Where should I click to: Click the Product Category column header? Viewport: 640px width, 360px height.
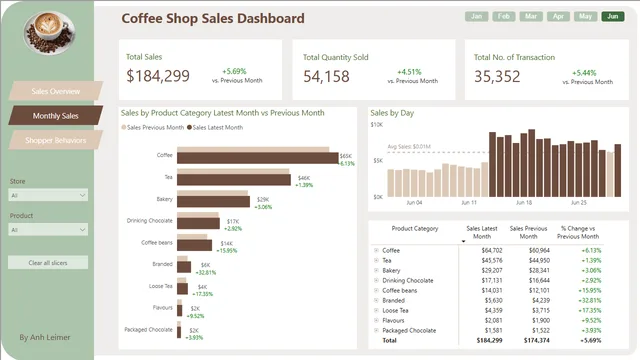pos(415,229)
